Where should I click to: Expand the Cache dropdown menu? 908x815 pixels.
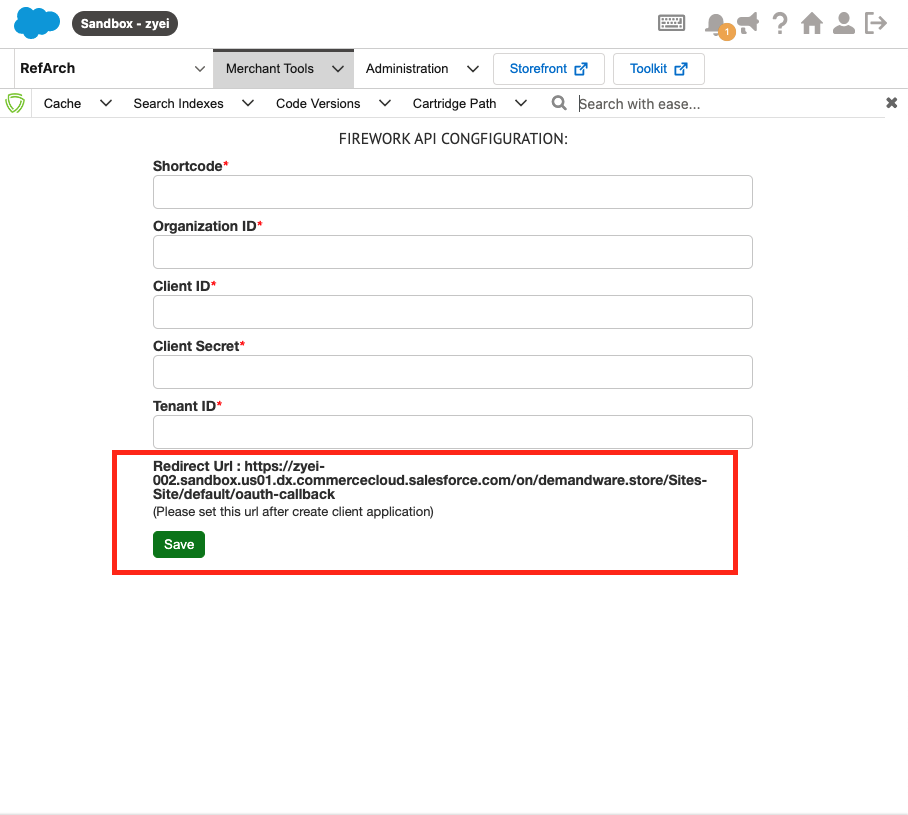point(77,103)
